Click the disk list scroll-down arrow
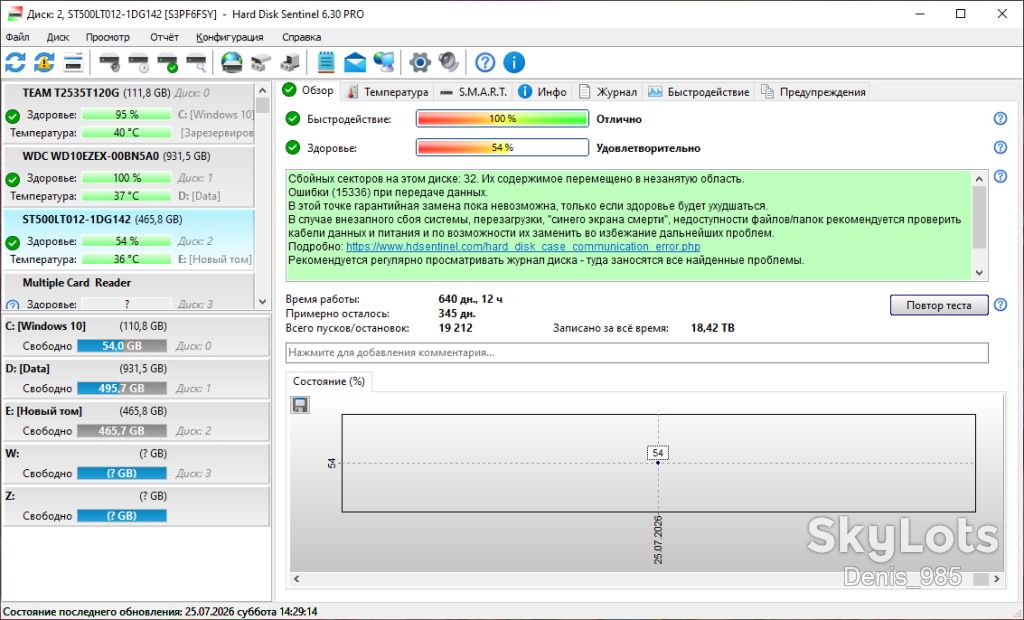The image size is (1024, 620). pyautogui.click(x=263, y=302)
